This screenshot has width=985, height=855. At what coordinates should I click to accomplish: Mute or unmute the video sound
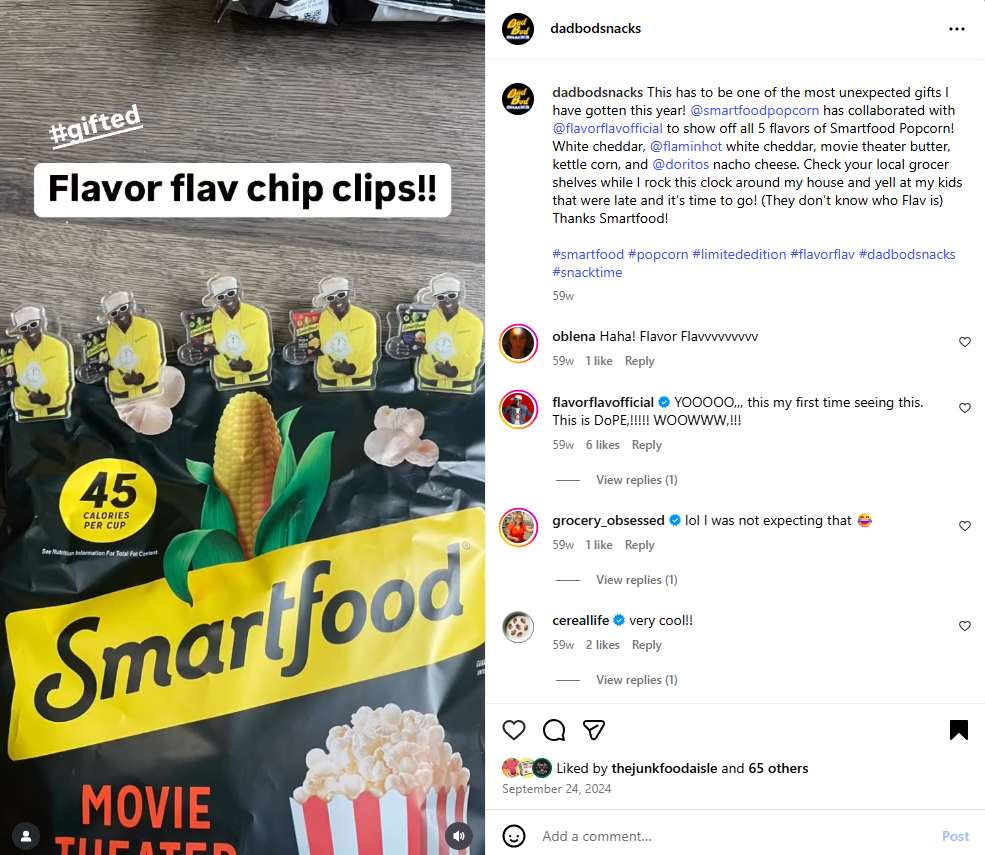[459, 836]
